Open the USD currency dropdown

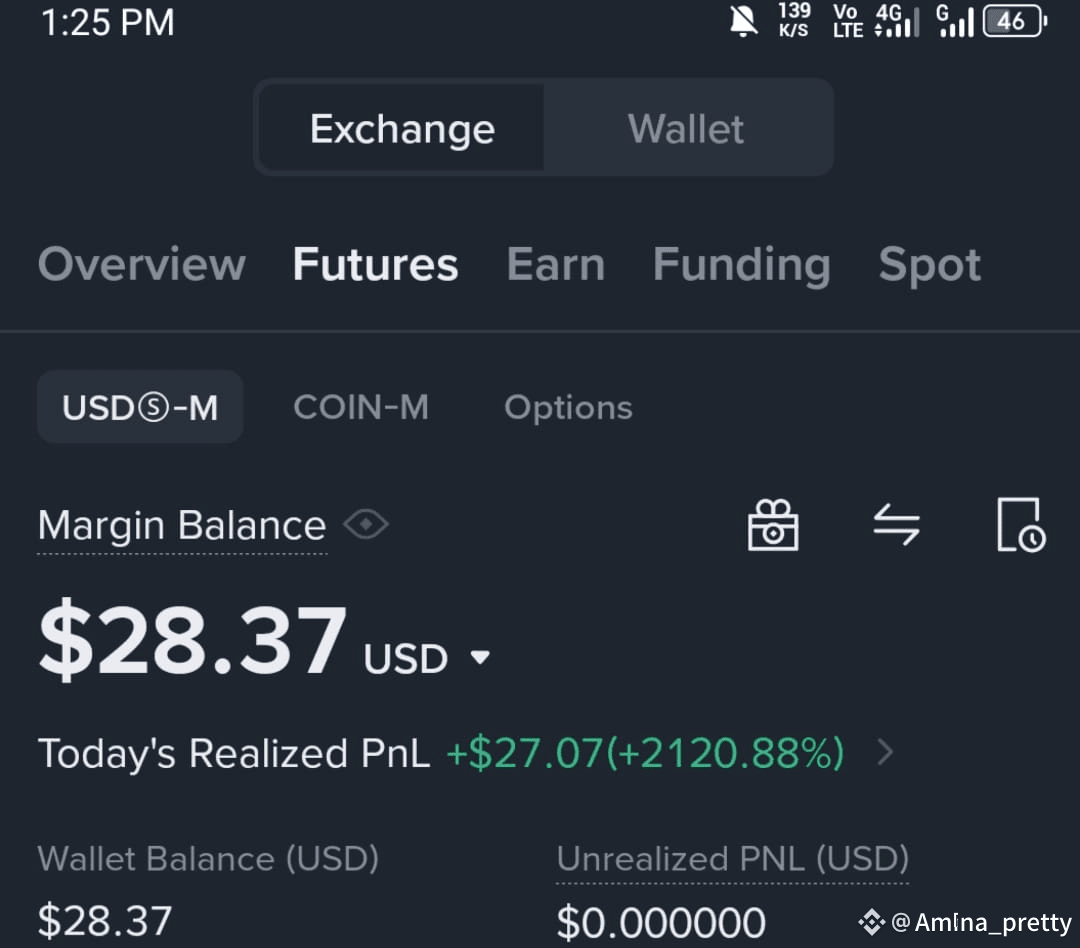[x=481, y=657]
